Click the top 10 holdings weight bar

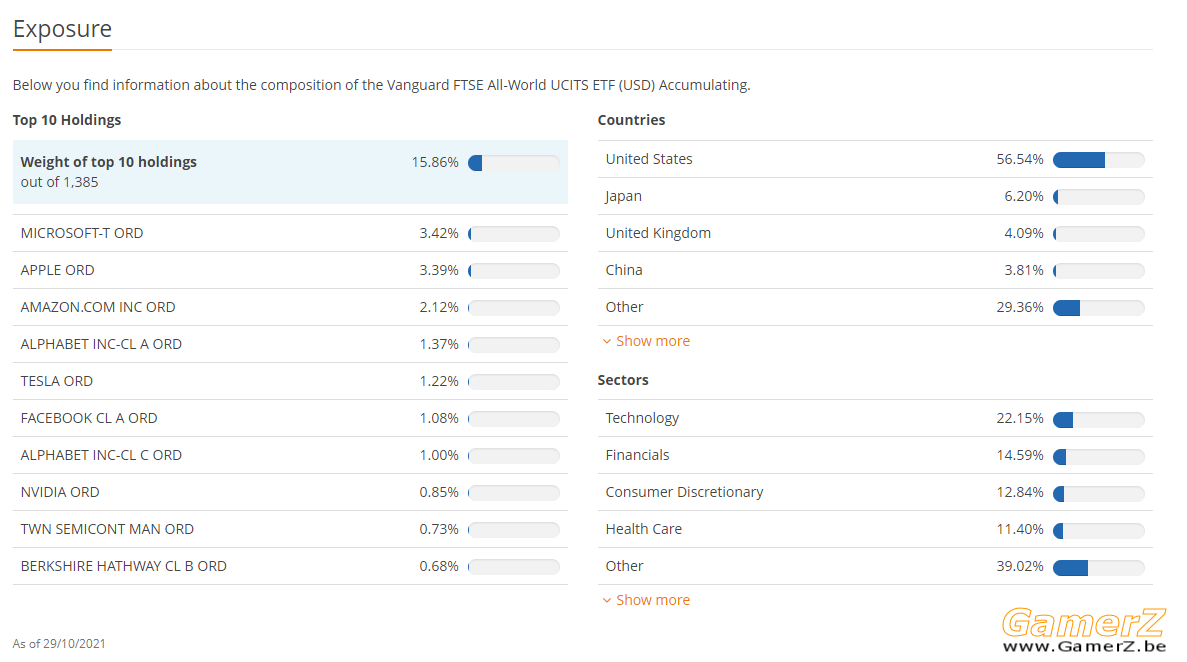(x=514, y=163)
